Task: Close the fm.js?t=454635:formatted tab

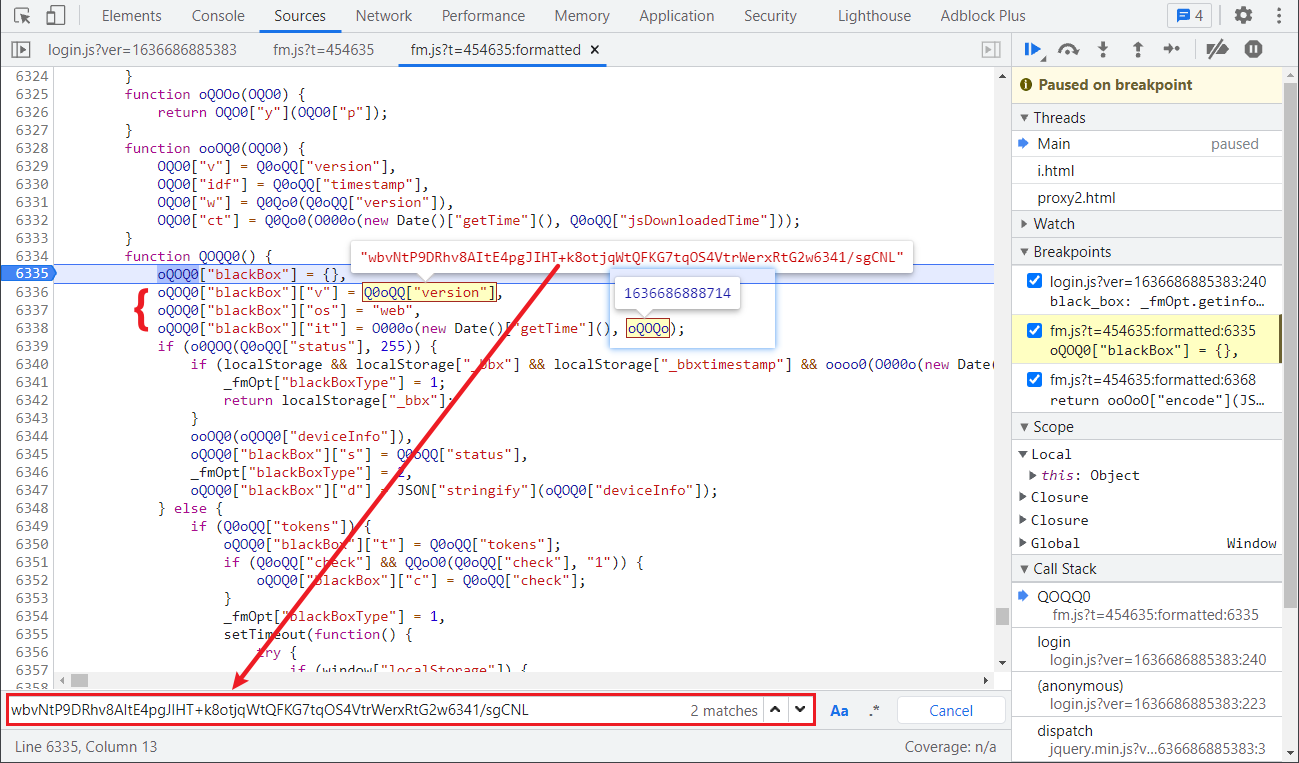Action: [595, 50]
